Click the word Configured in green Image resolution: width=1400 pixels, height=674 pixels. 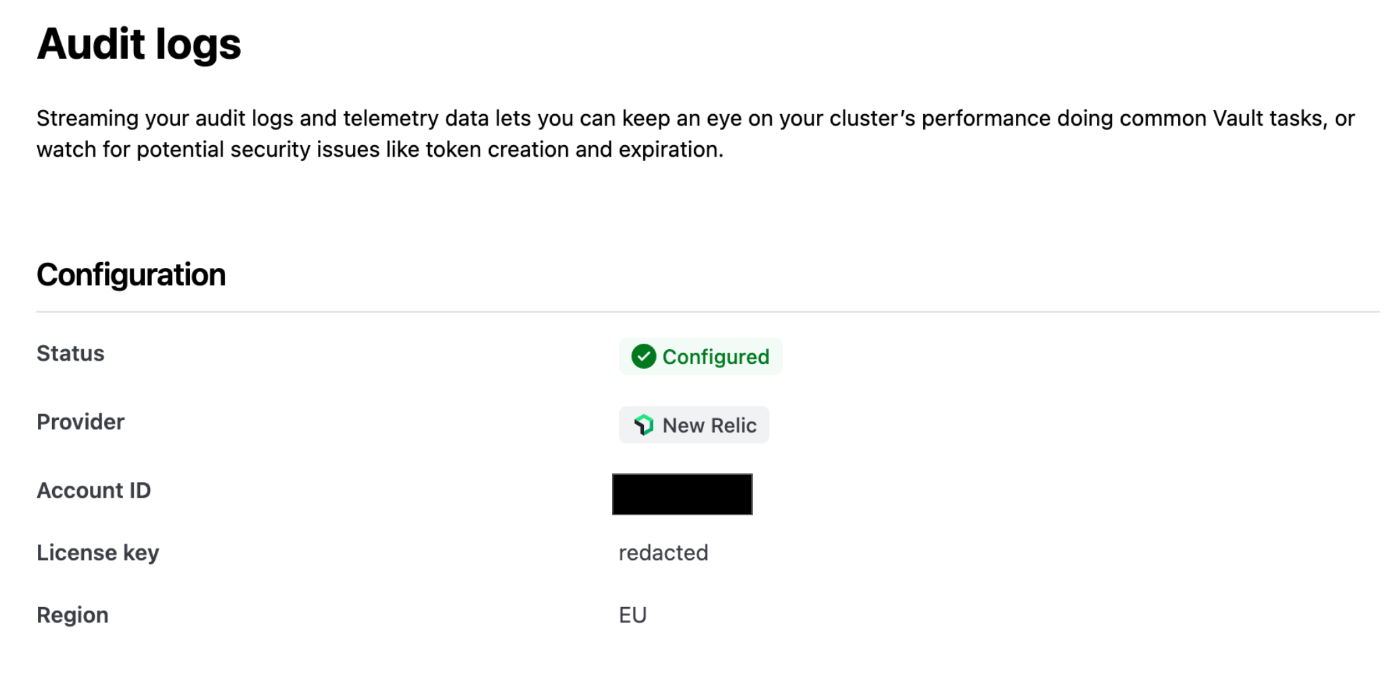point(716,357)
